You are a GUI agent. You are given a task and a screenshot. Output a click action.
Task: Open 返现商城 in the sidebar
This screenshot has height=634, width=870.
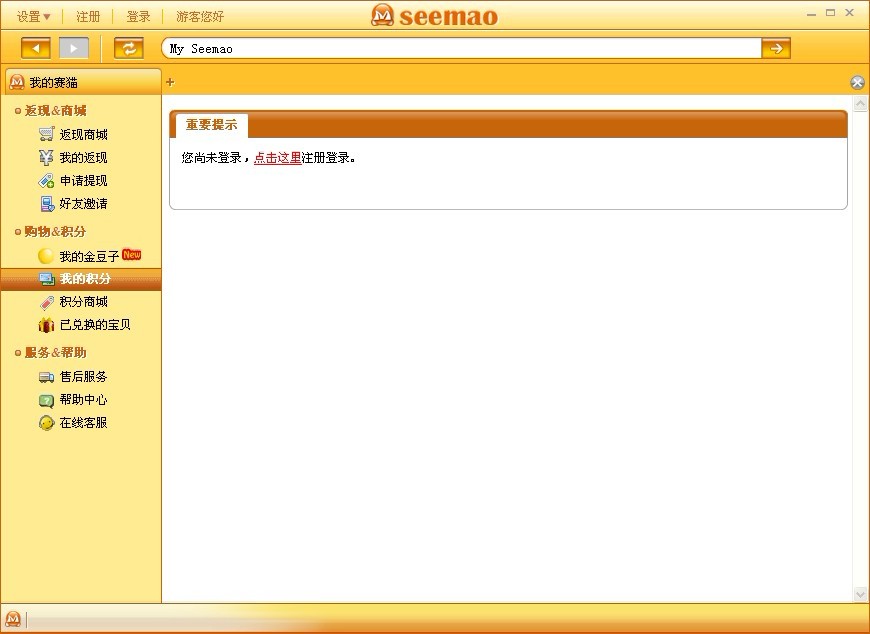(x=83, y=135)
